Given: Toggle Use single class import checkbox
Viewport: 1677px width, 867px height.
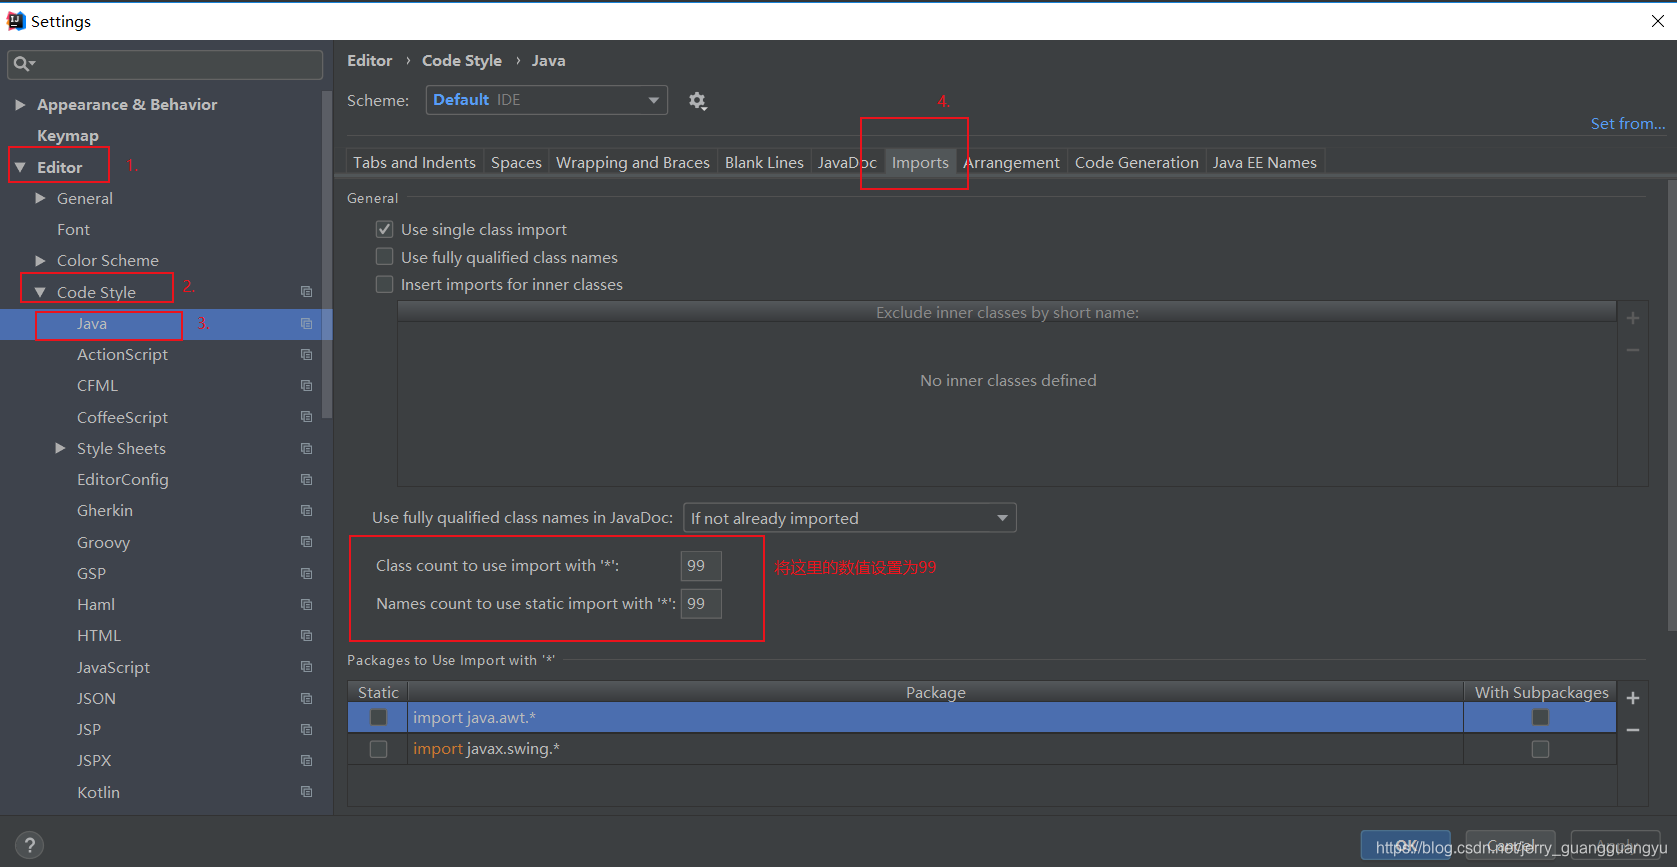Looking at the screenshot, I should coord(384,229).
